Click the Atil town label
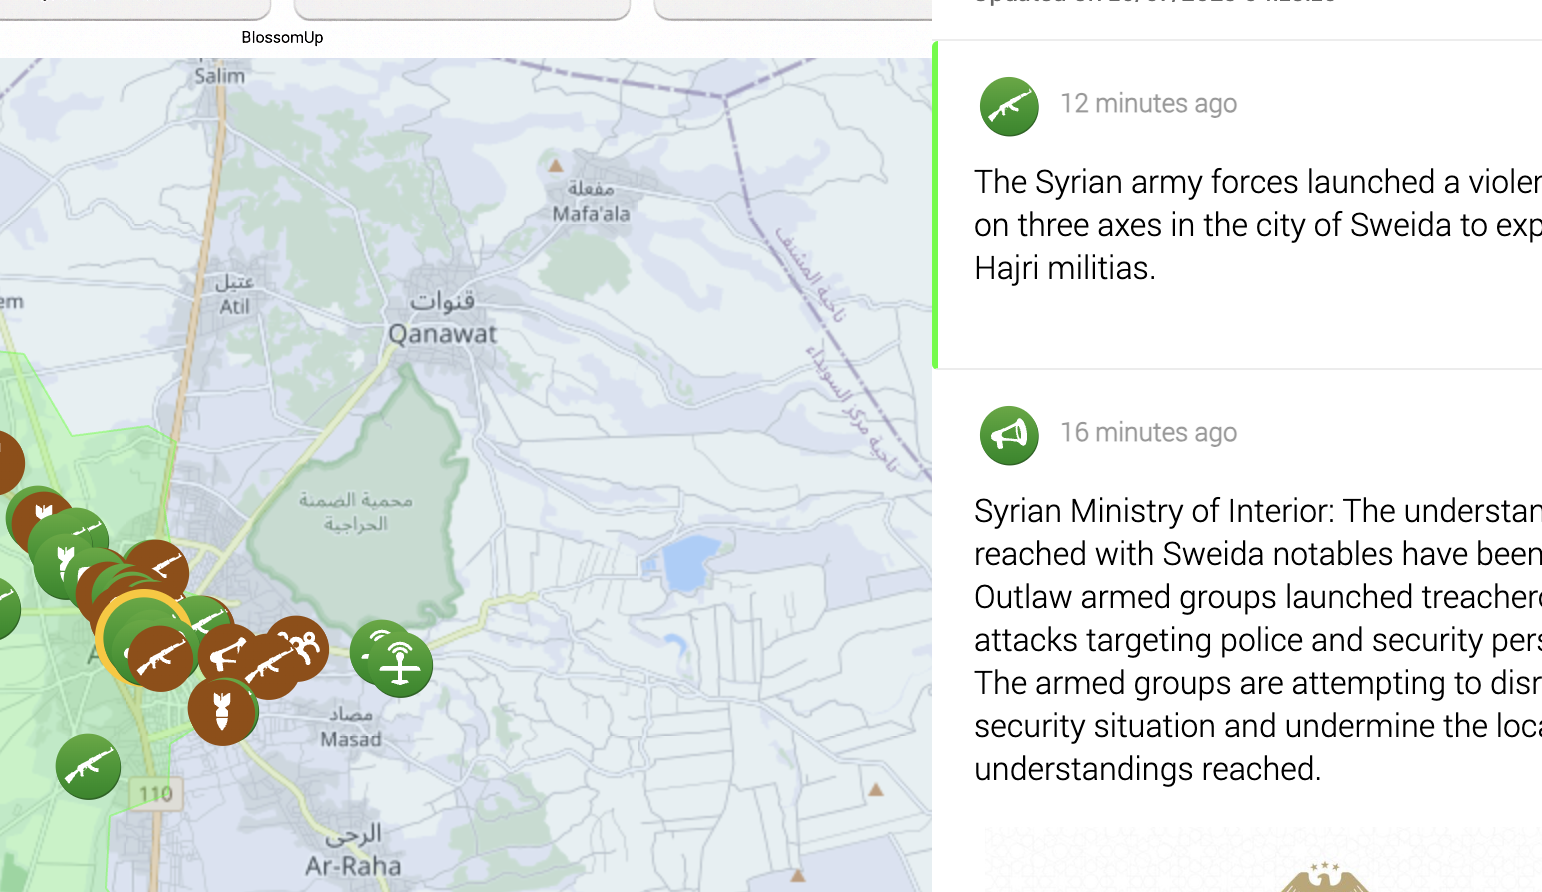This screenshot has height=892, width=1542. coord(235,306)
